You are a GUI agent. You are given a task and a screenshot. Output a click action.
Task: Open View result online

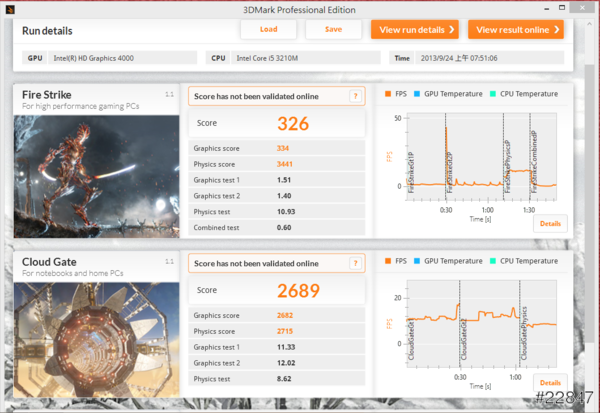[513, 30]
